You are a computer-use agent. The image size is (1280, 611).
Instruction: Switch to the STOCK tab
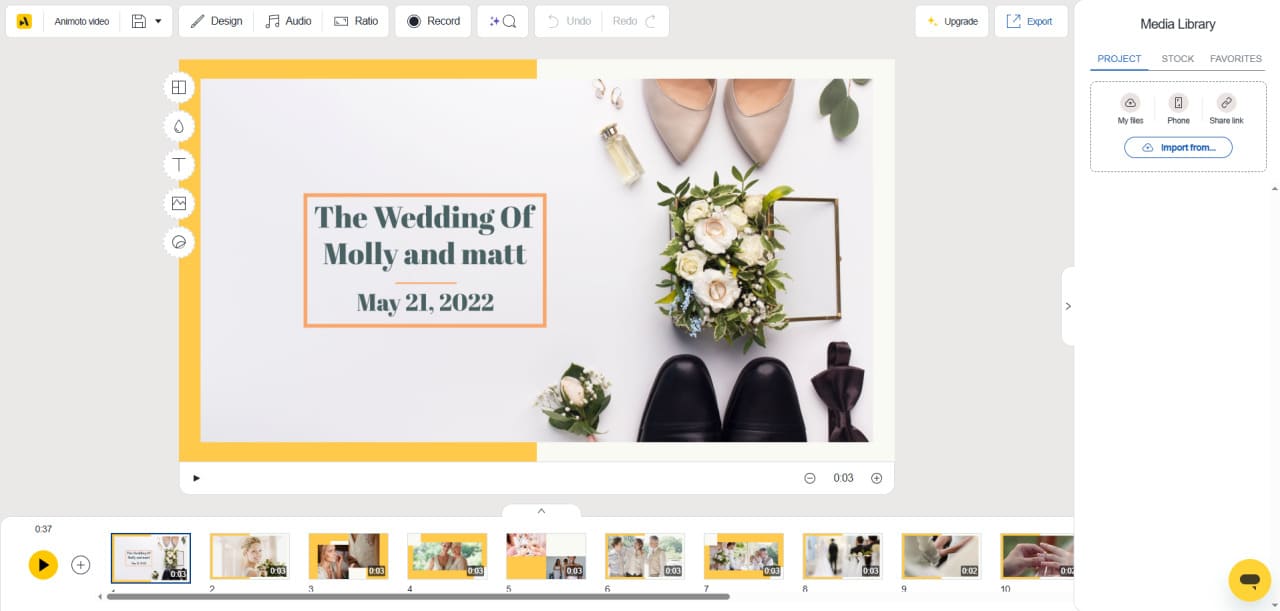(1177, 59)
